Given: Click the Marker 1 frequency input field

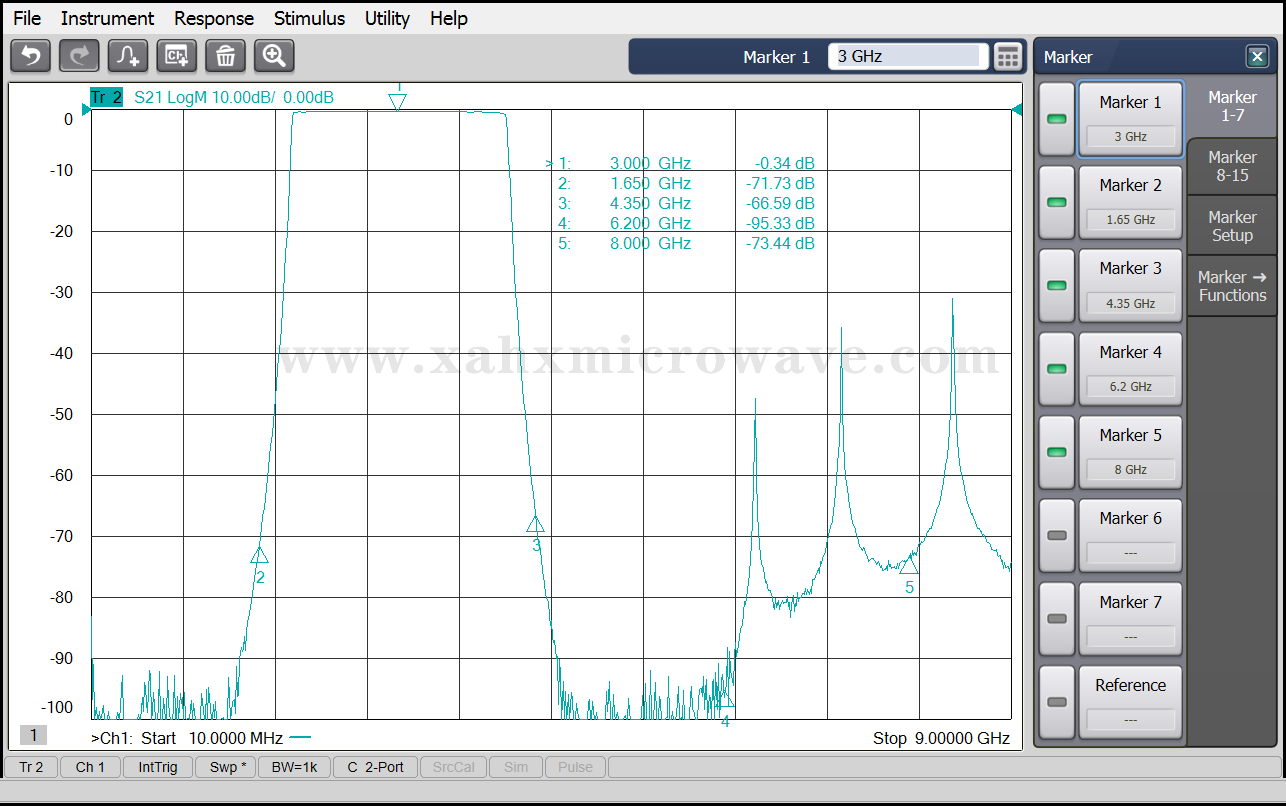Looking at the screenshot, I should click(x=908, y=57).
